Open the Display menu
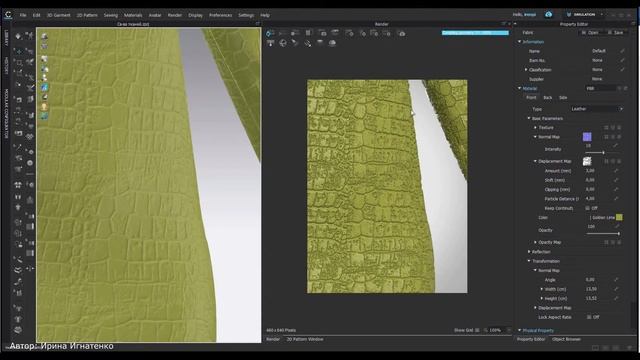The image size is (640, 360). pyautogui.click(x=195, y=15)
